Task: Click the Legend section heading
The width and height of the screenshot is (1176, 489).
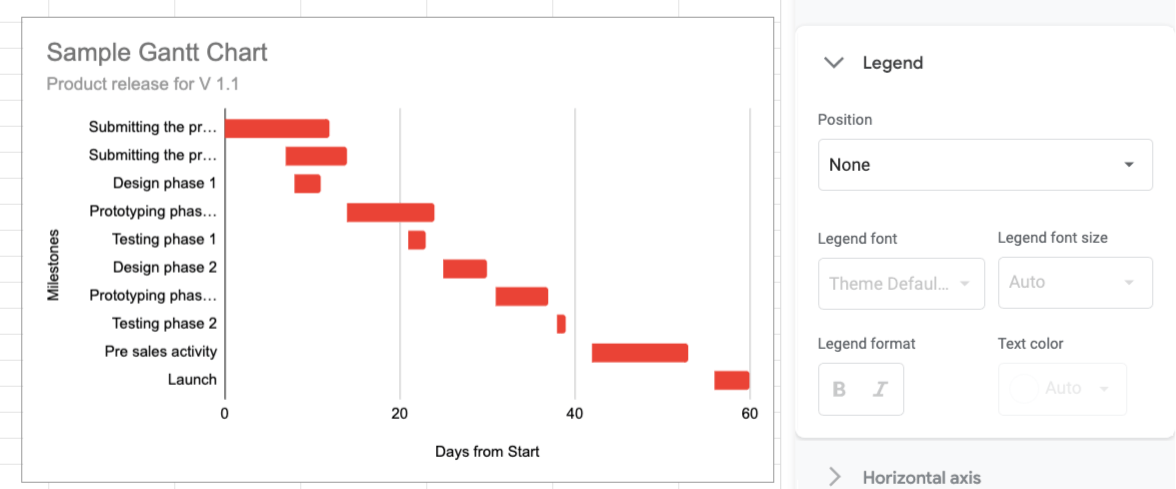Action: pyautogui.click(x=892, y=63)
